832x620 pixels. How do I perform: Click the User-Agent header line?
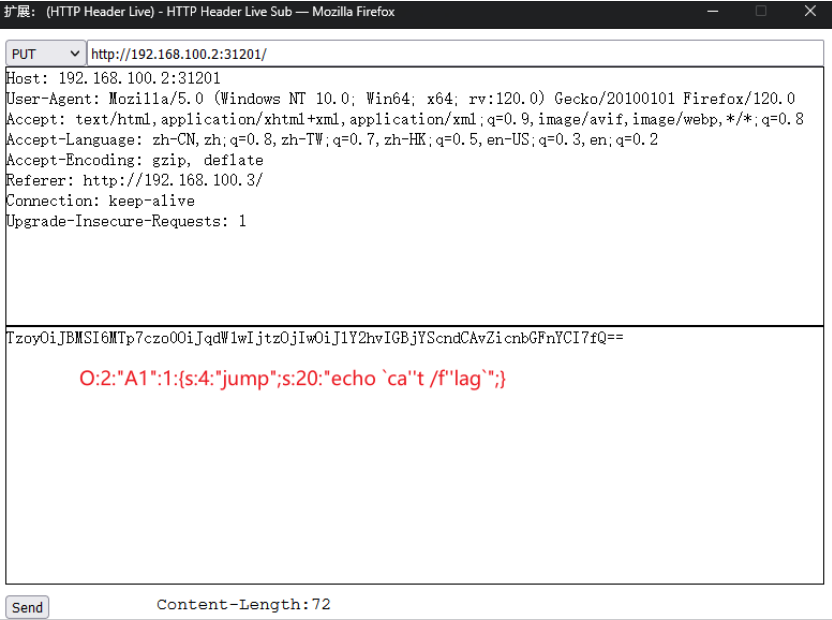400,99
